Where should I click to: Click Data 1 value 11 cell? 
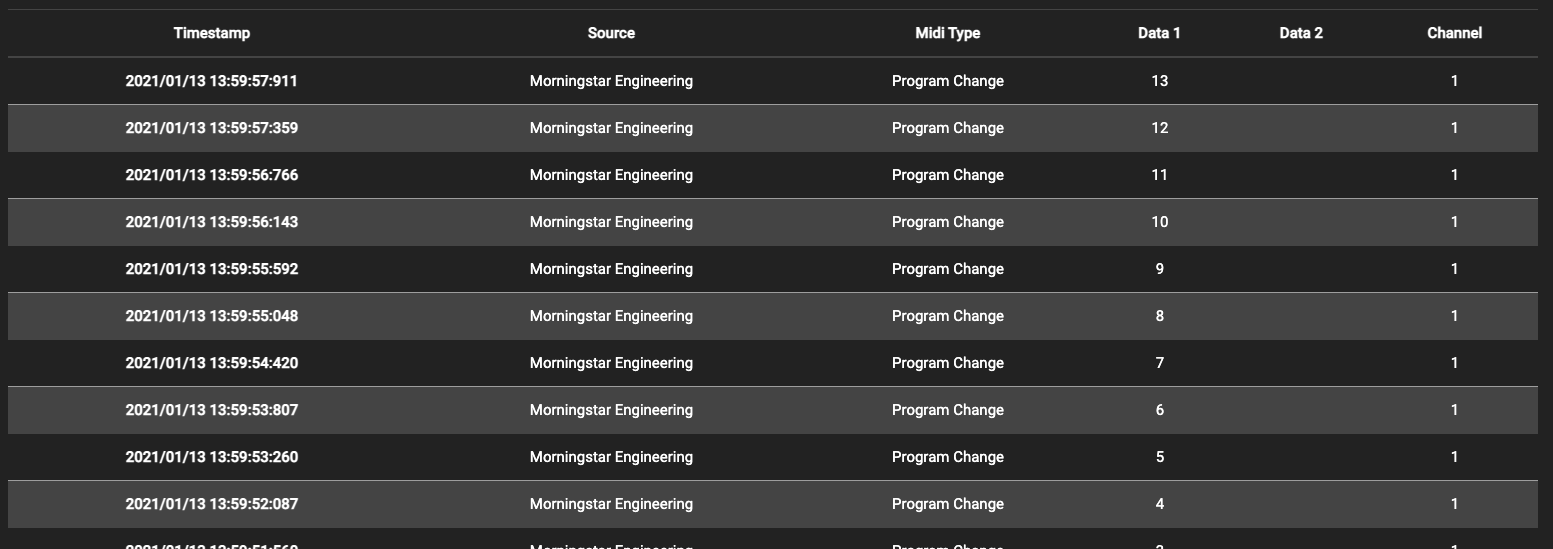pyautogui.click(x=1159, y=175)
